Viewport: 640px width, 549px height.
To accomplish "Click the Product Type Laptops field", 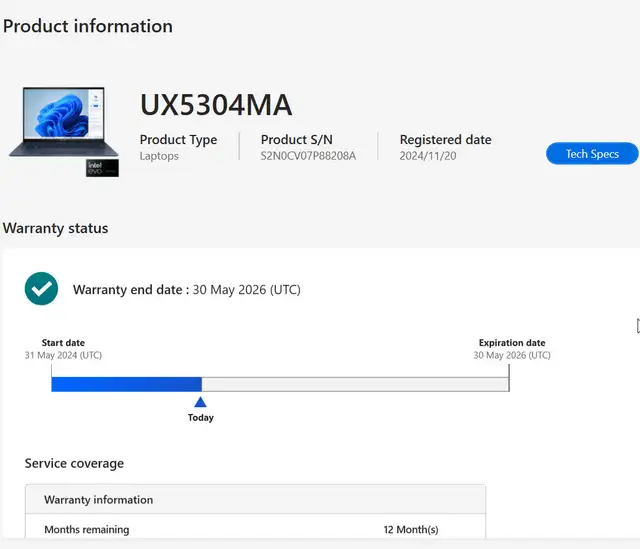I will click(x=178, y=147).
